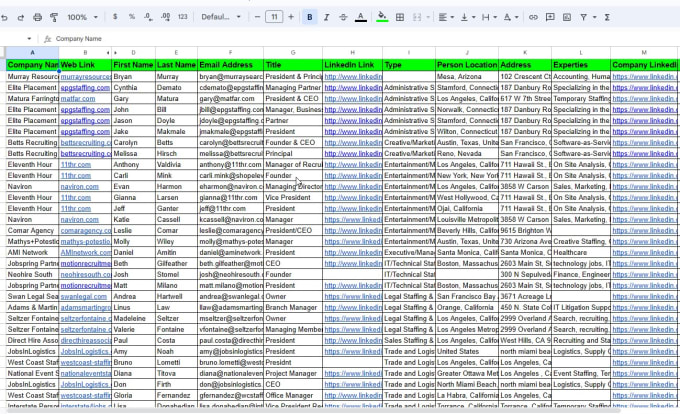This screenshot has width=680, height=414.
Task: Open the text wrapping dropdown
Action: point(489,17)
